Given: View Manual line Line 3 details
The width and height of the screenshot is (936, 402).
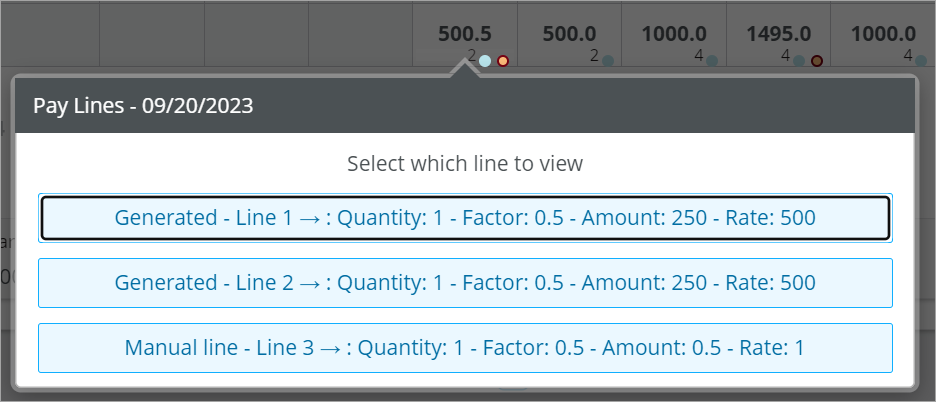Looking at the screenshot, I should pos(465,348).
